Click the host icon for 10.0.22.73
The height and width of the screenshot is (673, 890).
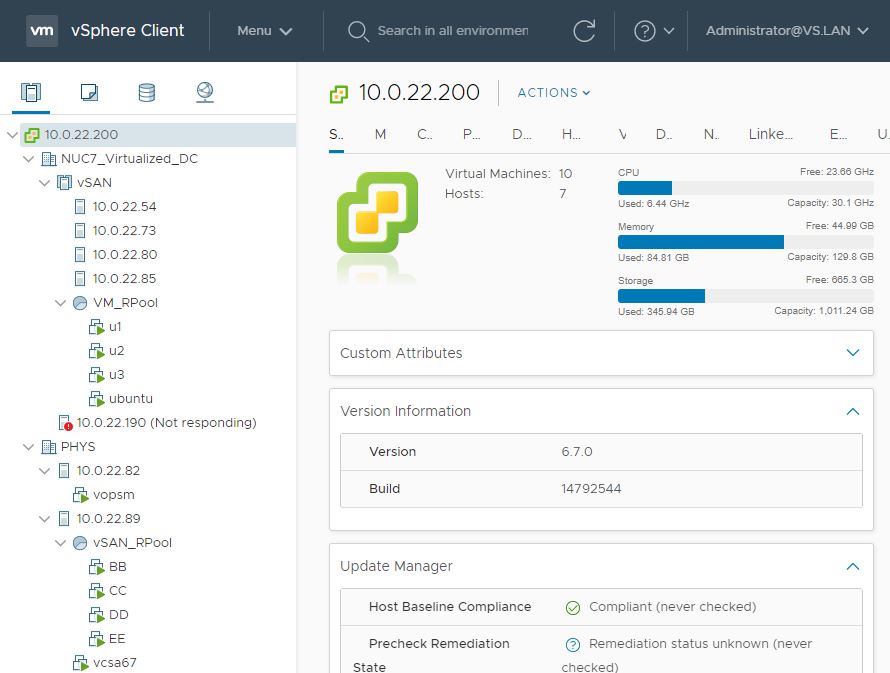click(x=80, y=230)
